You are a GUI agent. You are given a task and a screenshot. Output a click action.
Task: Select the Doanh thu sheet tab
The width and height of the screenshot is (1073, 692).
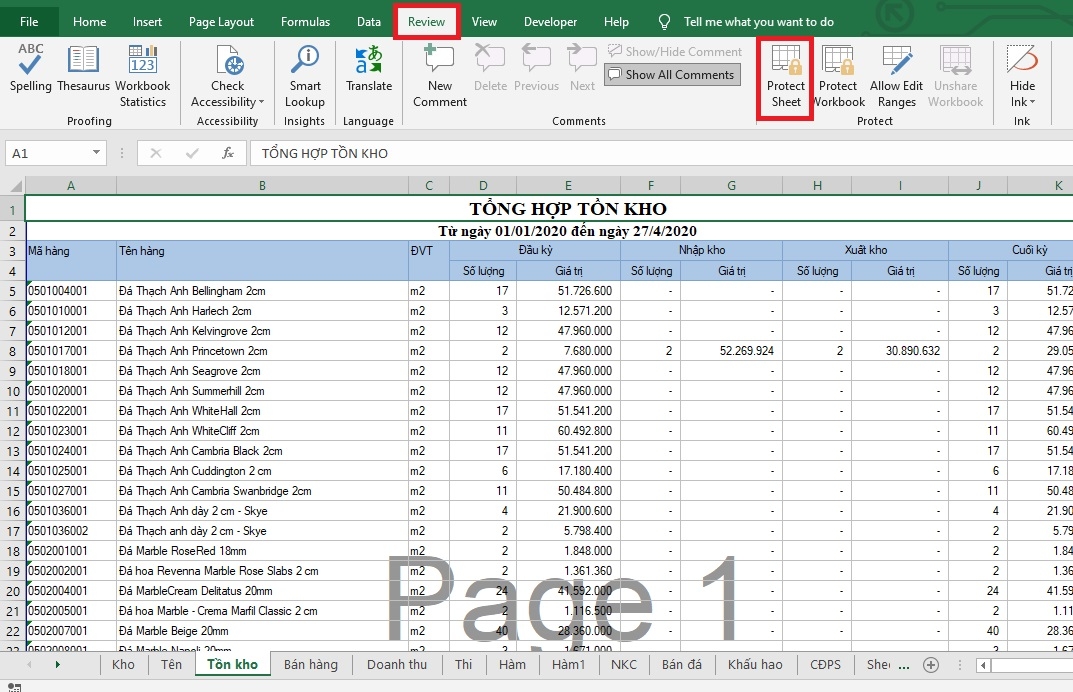click(x=396, y=665)
